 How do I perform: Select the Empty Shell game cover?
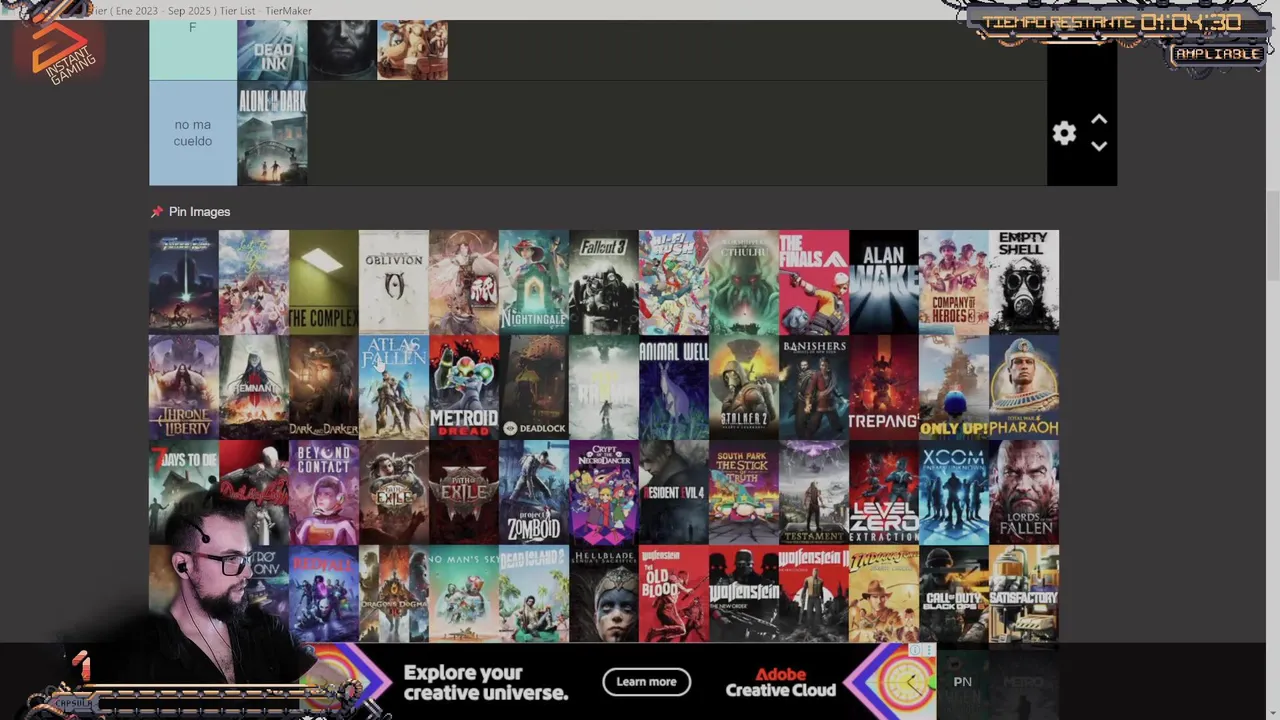1024,282
